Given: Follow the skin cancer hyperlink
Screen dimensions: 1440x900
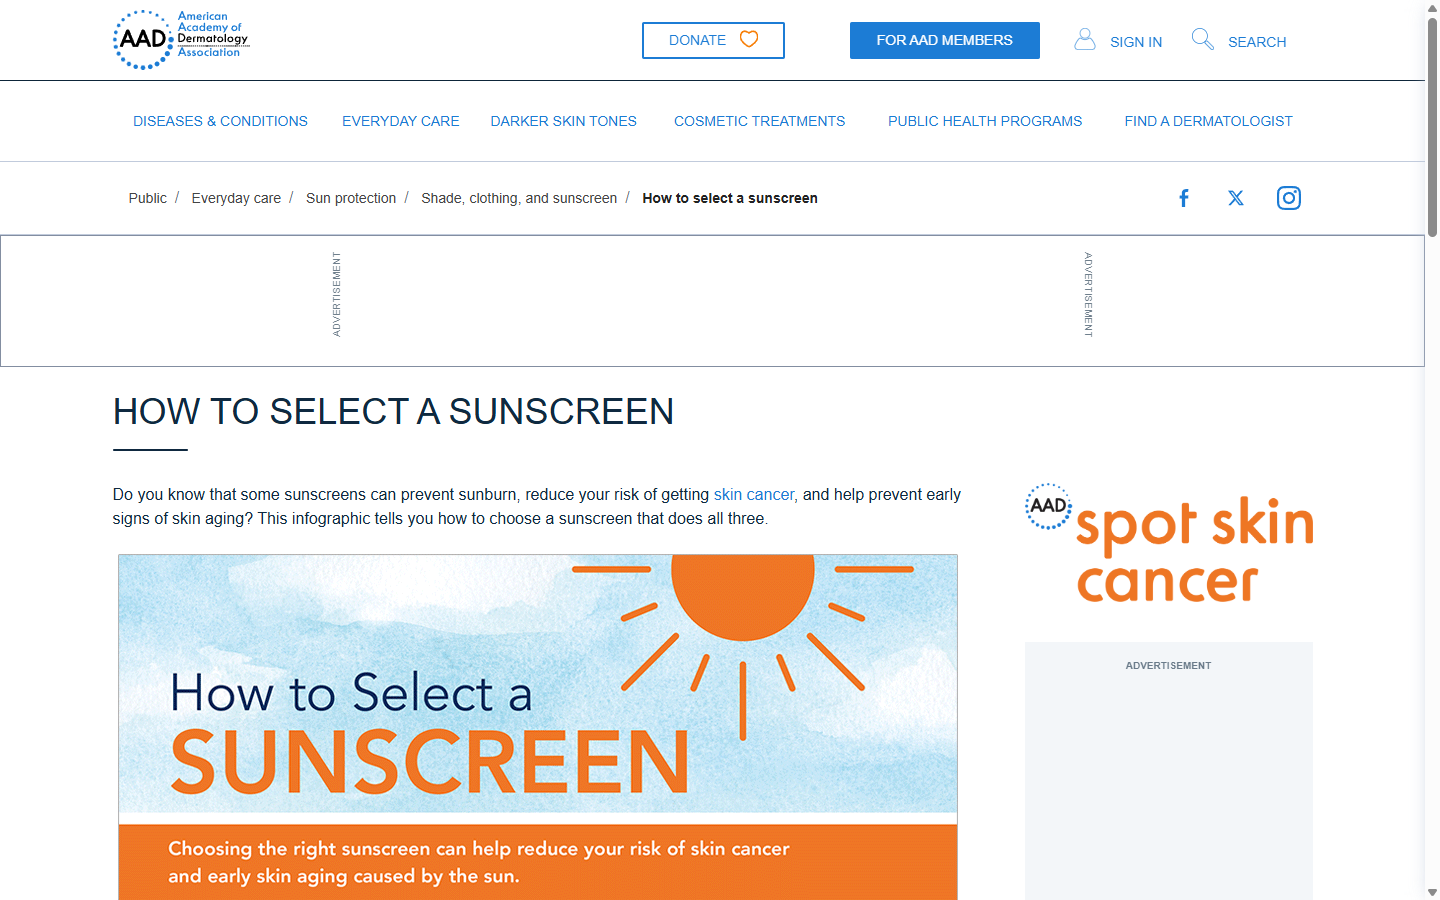Looking at the screenshot, I should click(754, 494).
